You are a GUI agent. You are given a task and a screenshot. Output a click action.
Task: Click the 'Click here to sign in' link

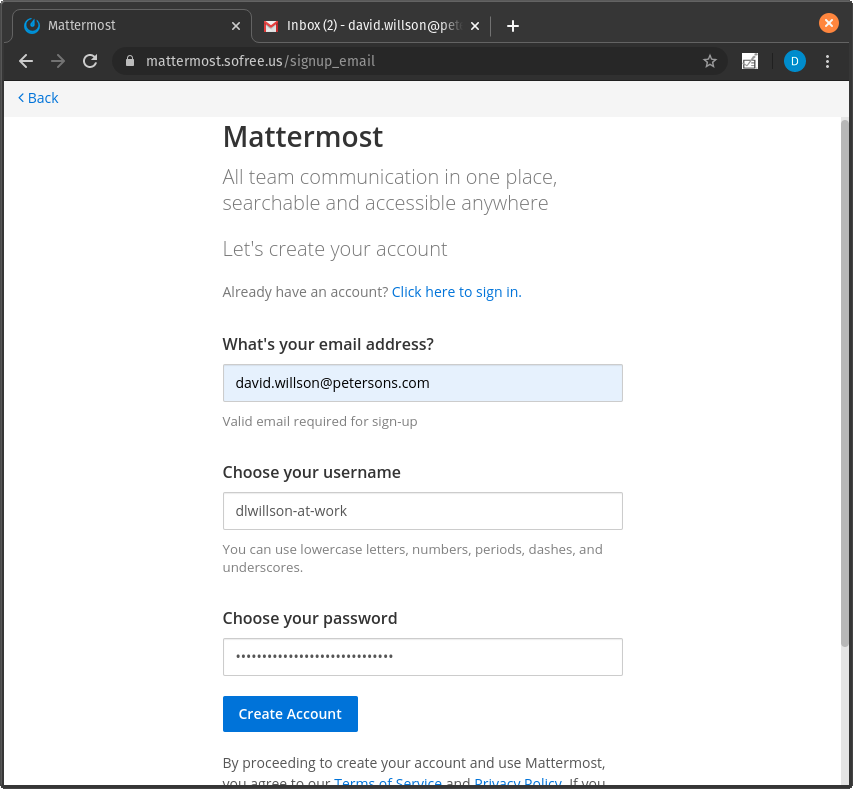click(x=456, y=292)
